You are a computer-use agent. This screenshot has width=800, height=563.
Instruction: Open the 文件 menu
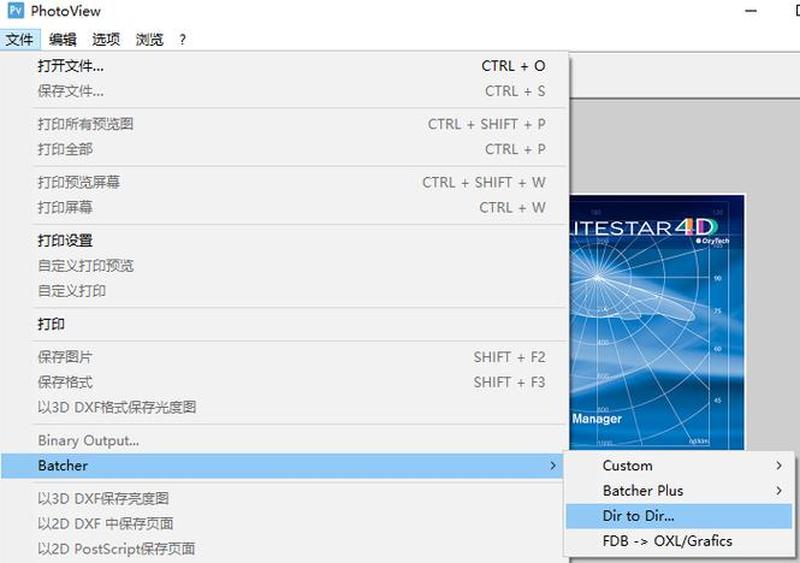(19, 39)
